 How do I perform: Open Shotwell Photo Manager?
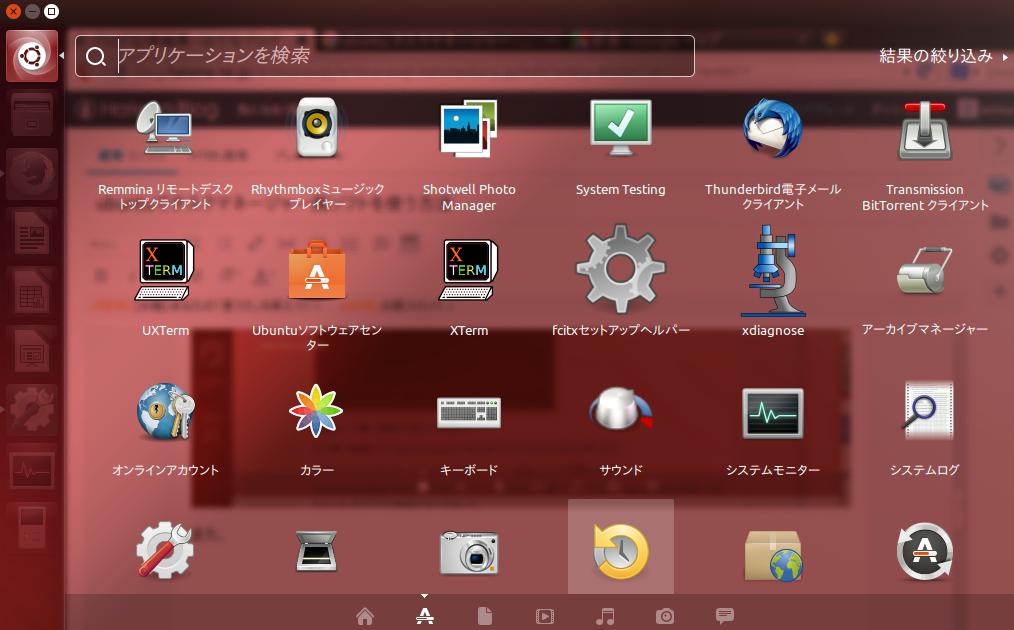click(x=469, y=128)
